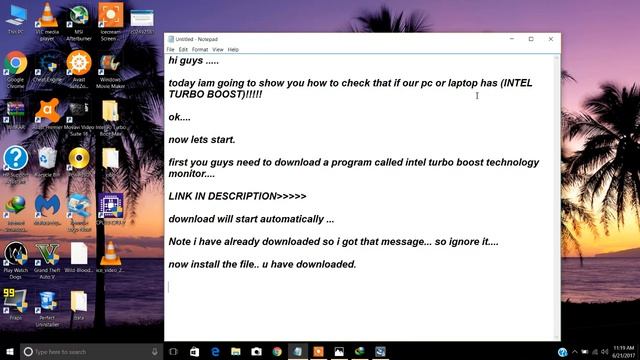The width and height of the screenshot is (640, 360).
Task: Open Movavi Video Suite shortcut
Action: [78, 118]
